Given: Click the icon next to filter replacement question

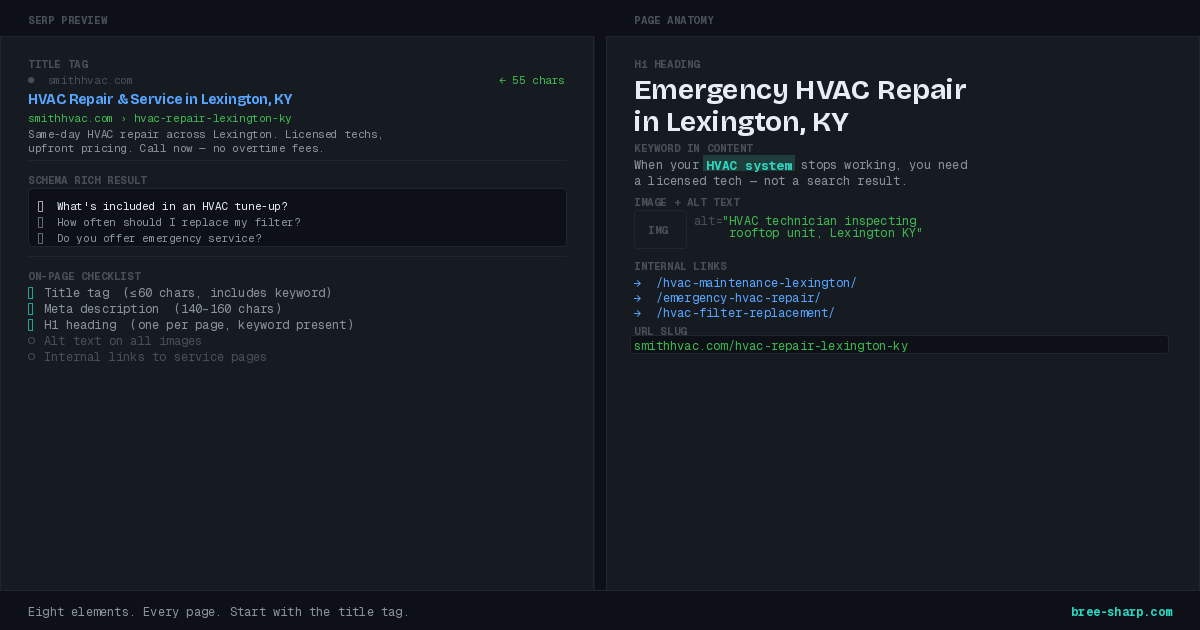Looking at the screenshot, I should [x=40, y=222].
